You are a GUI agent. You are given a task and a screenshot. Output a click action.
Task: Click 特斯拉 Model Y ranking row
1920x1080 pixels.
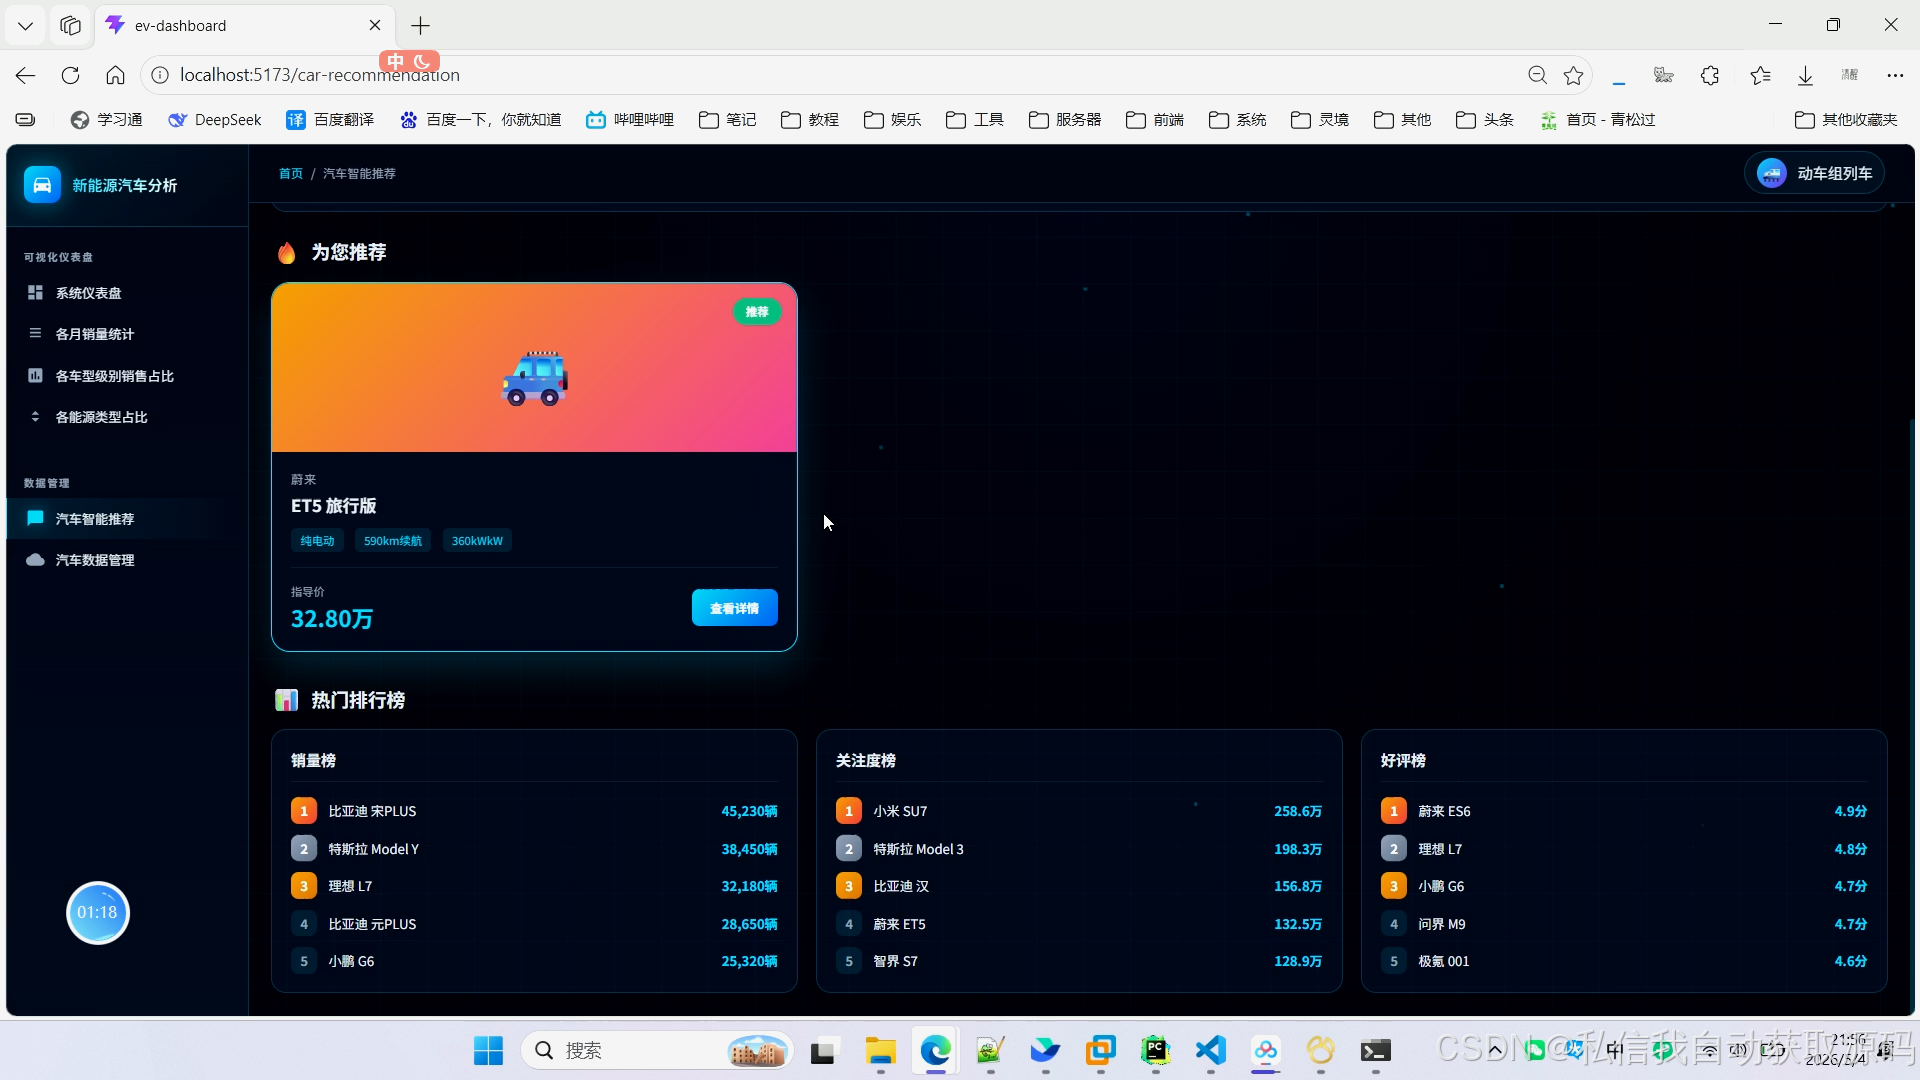coord(534,849)
